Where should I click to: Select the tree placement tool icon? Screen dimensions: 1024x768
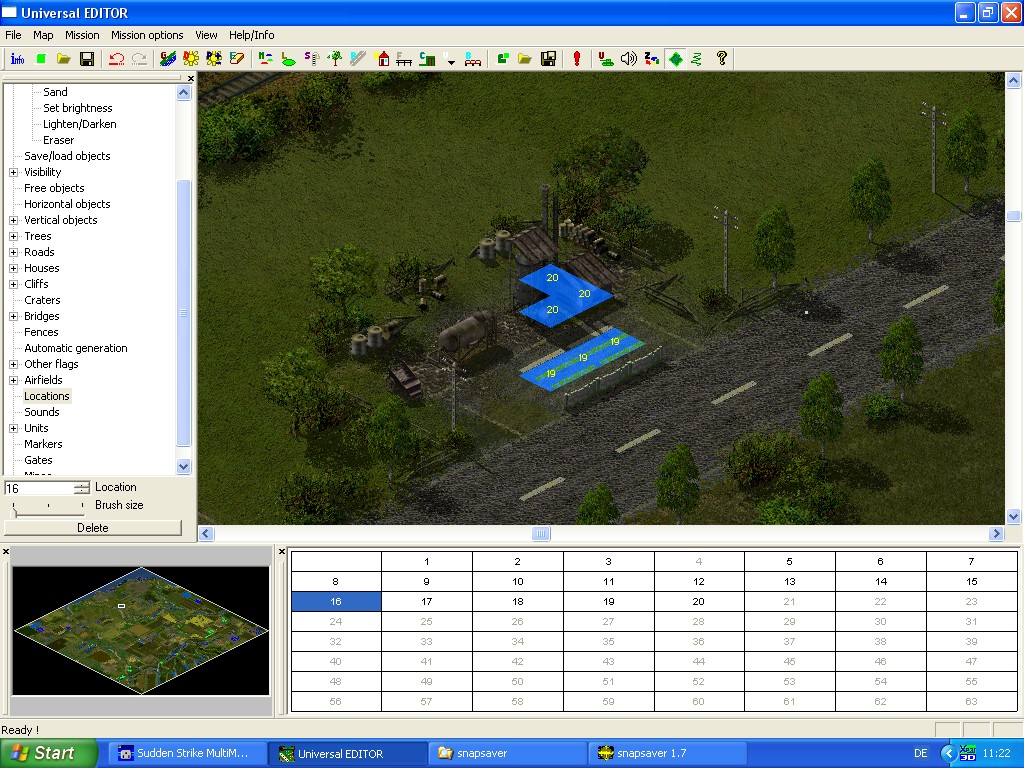[x=335, y=59]
